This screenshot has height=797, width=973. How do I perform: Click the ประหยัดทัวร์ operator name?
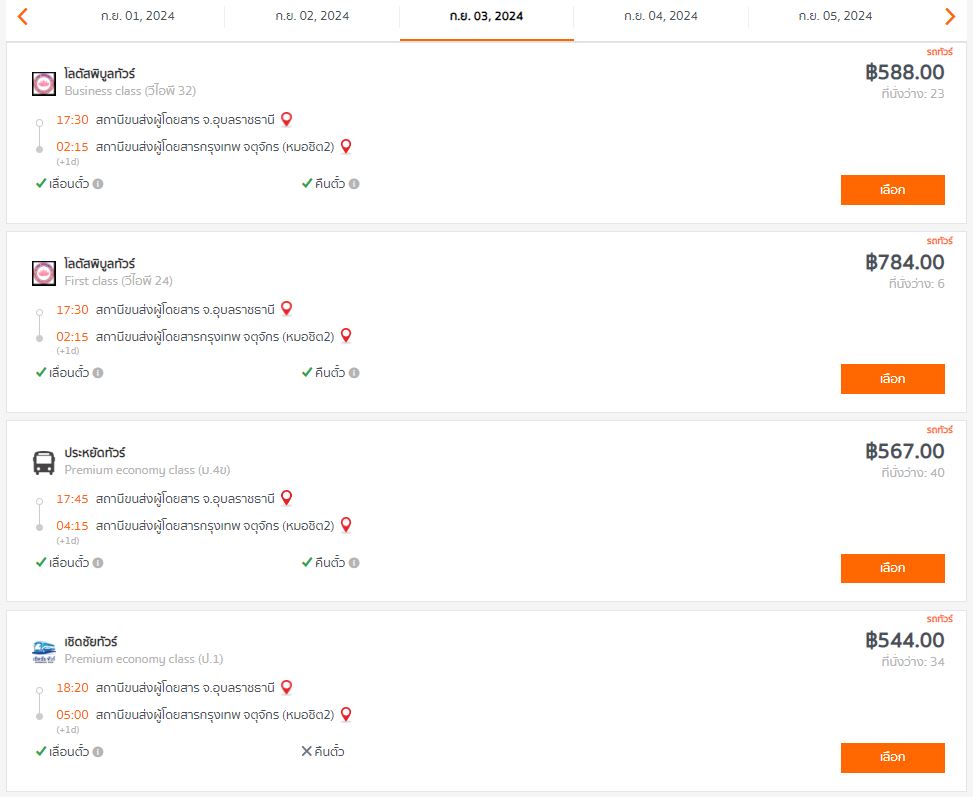pyautogui.click(x=95, y=453)
